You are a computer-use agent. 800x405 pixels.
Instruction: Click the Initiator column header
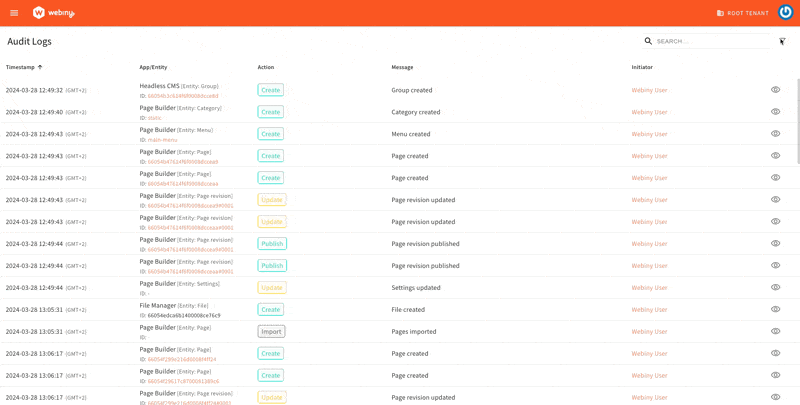[x=642, y=67]
